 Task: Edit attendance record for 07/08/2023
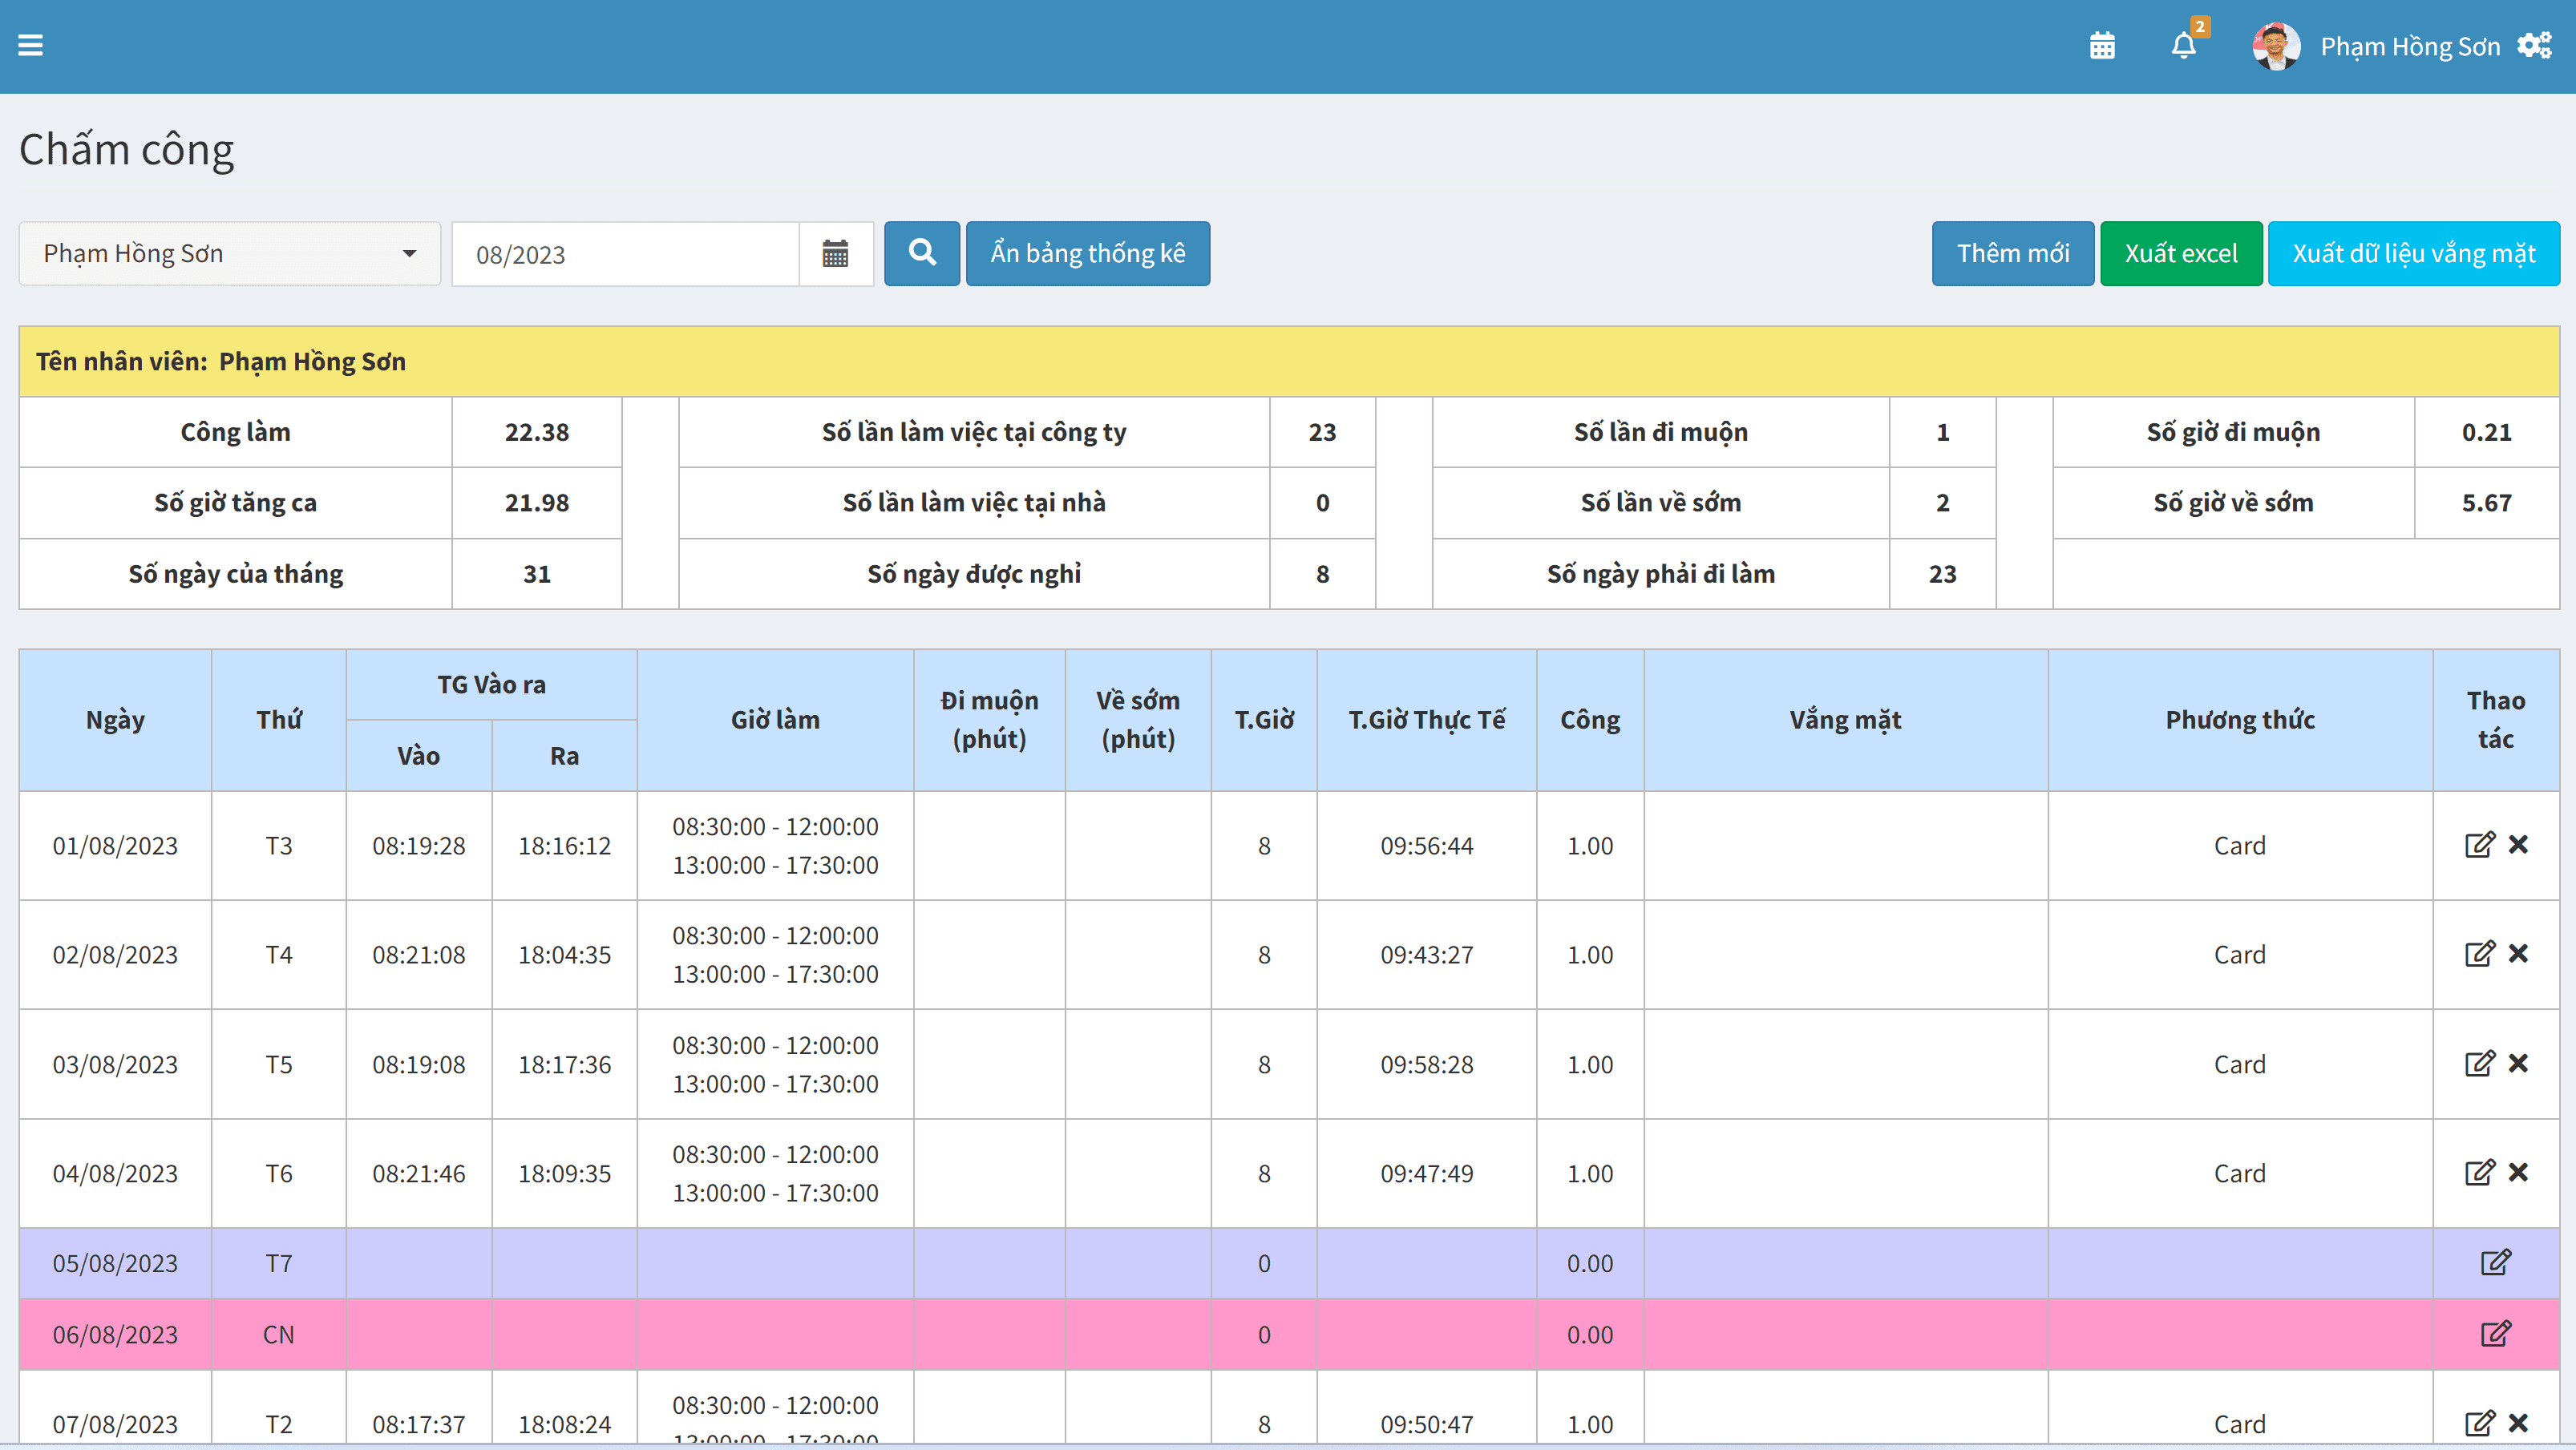pyautogui.click(x=2479, y=1423)
